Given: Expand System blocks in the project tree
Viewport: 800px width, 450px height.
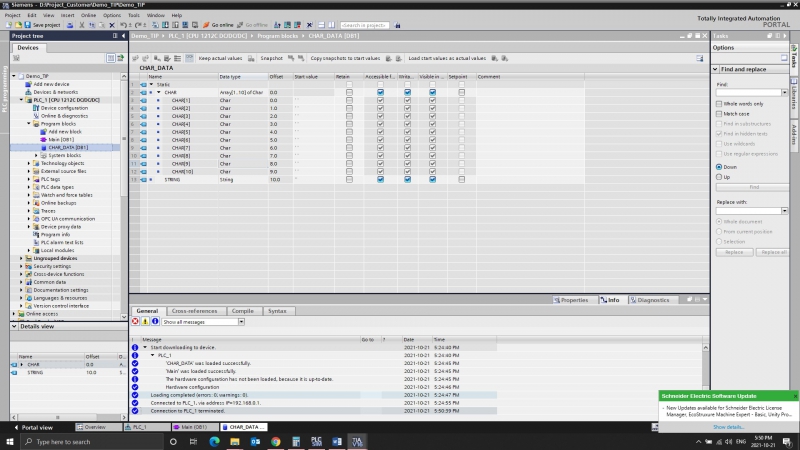Looking at the screenshot, I should pos(36,155).
